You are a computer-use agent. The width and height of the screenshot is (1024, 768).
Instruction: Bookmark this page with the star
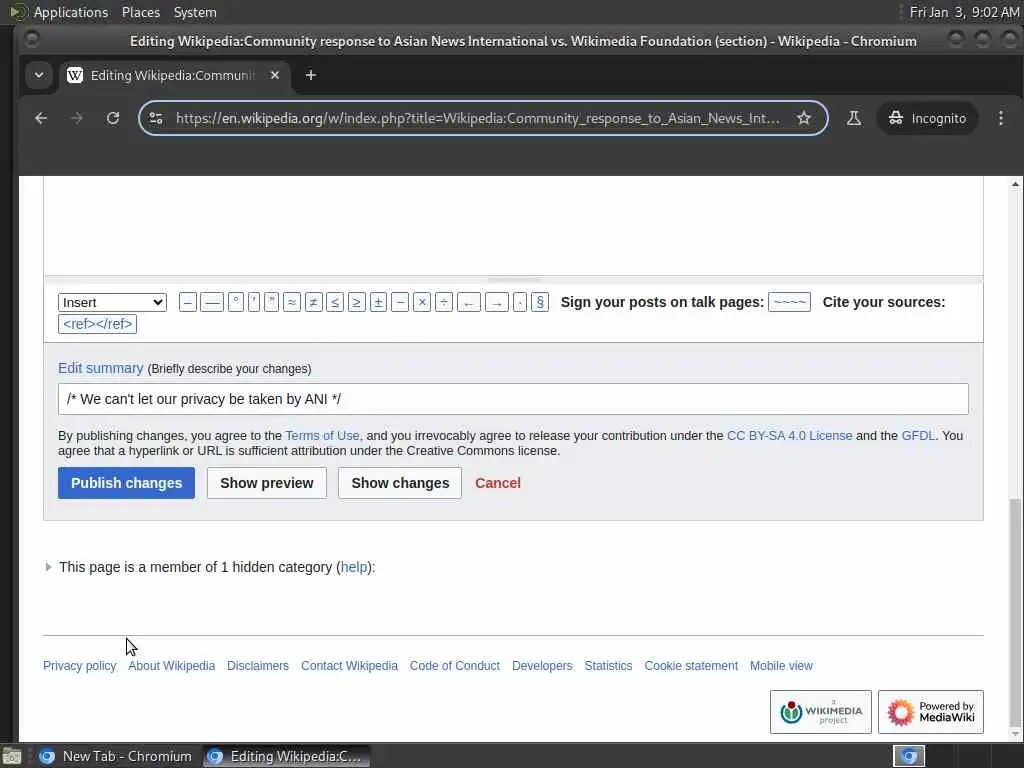[804, 118]
